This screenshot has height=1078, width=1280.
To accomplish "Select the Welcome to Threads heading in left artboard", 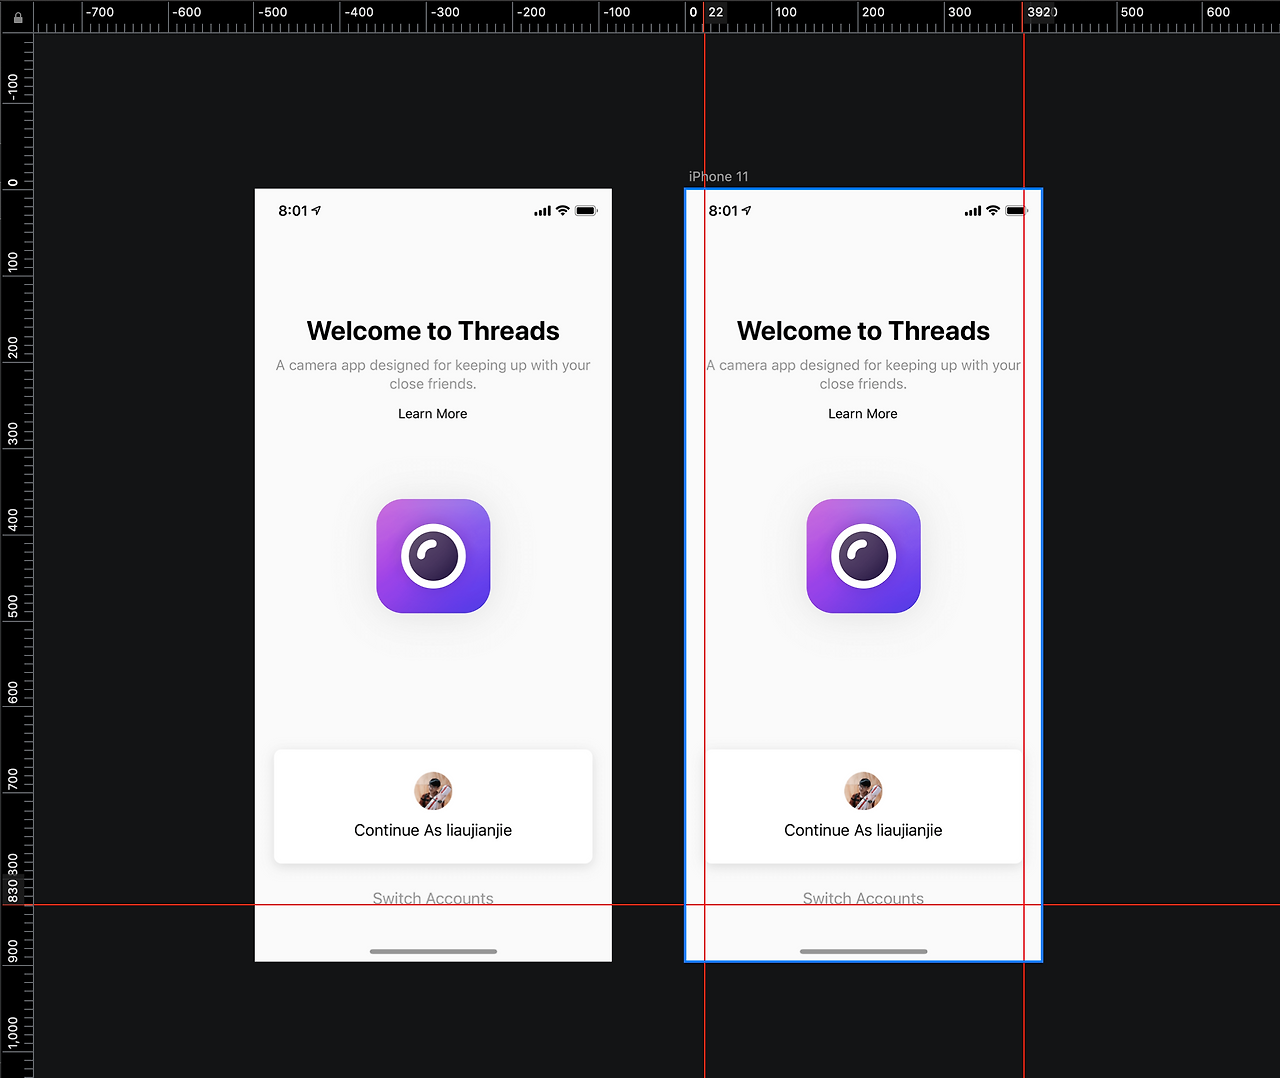I will pyautogui.click(x=433, y=331).
